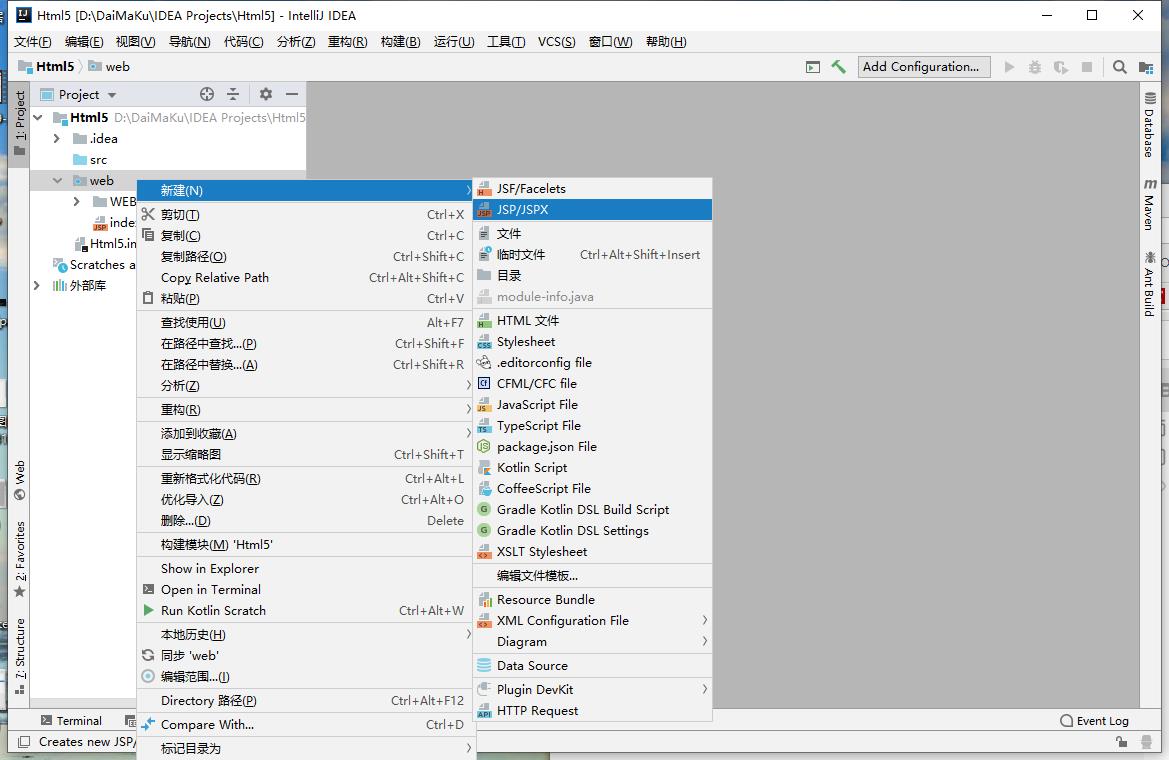Click the Debug bug icon in toolbar
Viewport: 1169px width, 760px height.
click(1035, 67)
